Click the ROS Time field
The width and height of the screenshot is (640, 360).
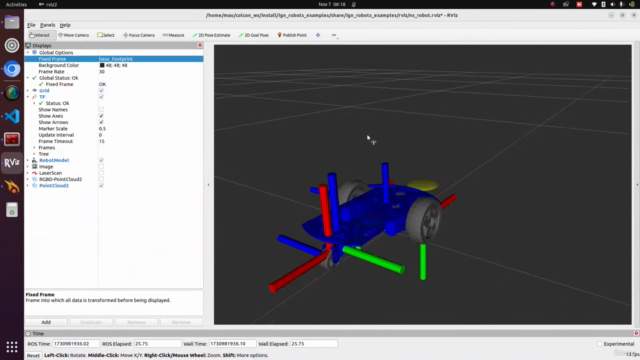pyautogui.click(x=76, y=344)
